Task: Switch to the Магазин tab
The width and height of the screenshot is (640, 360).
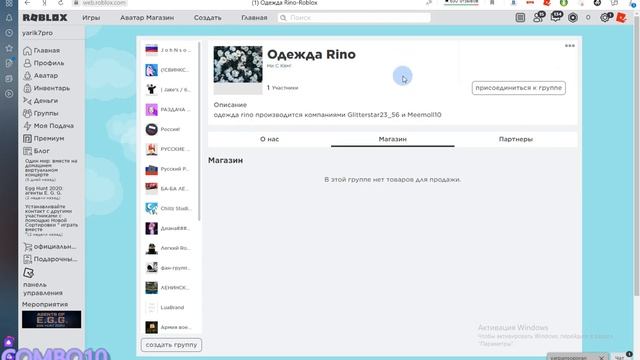Action: tap(393, 139)
